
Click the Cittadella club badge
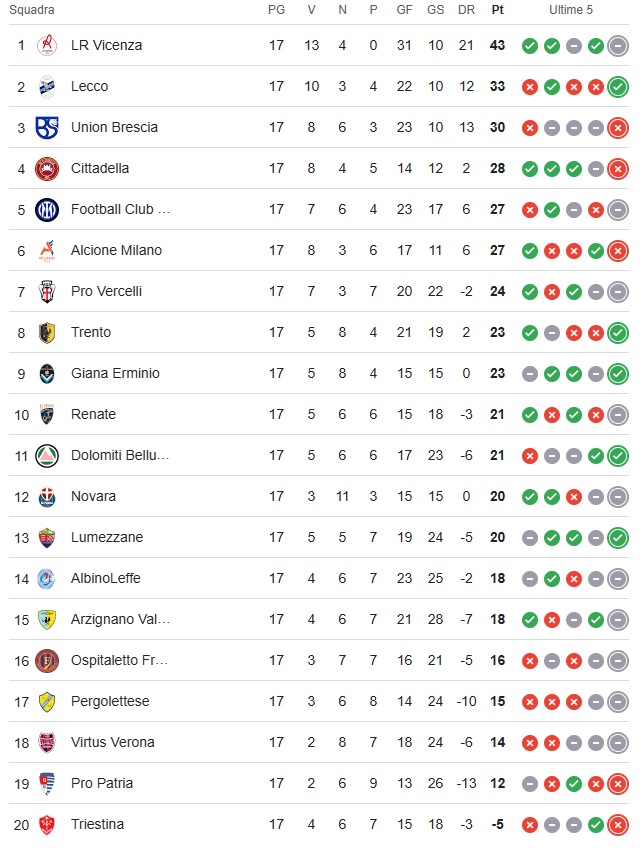(x=47, y=168)
